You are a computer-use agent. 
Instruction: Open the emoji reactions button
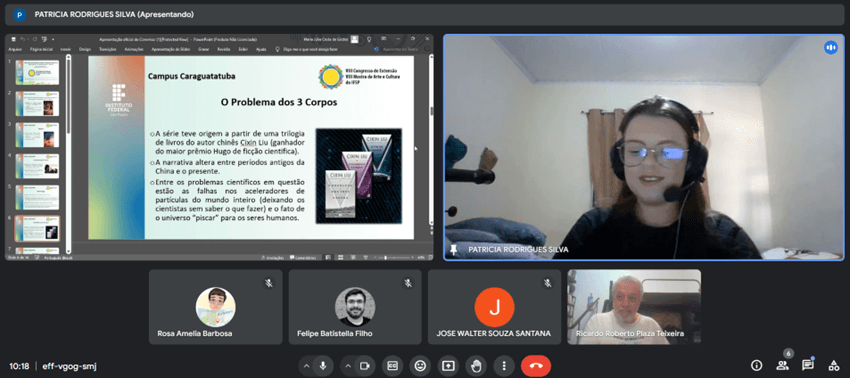[x=420, y=366]
